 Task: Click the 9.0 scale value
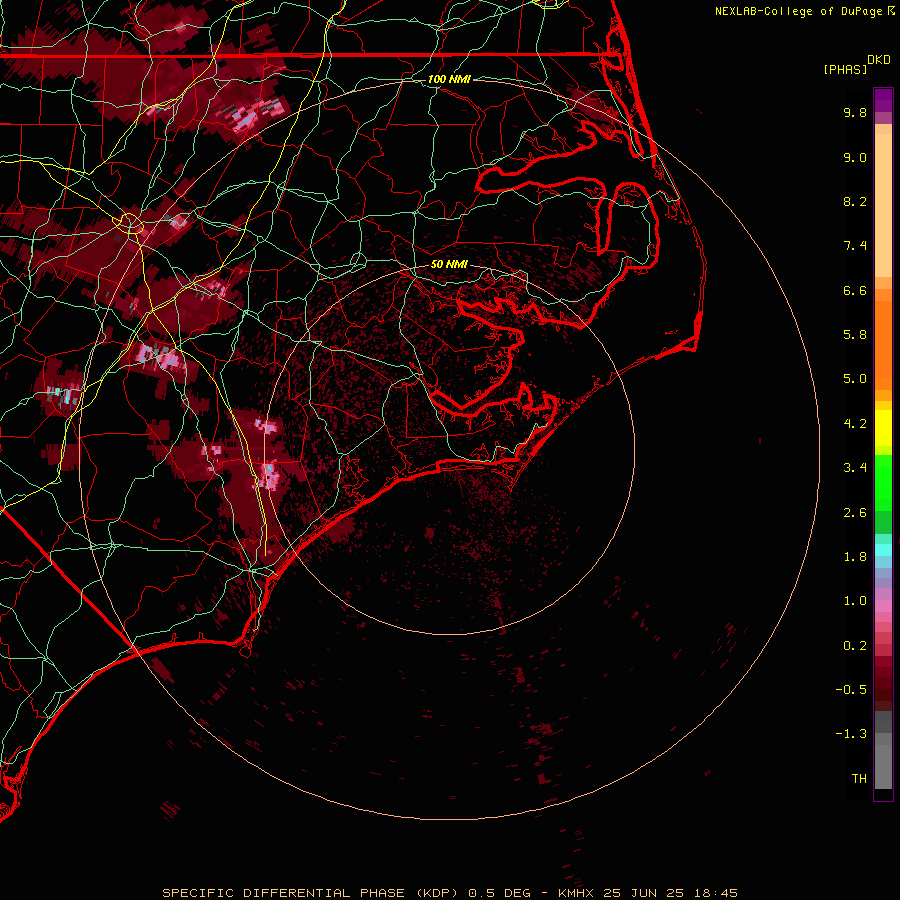pyautogui.click(x=855, y=158)
